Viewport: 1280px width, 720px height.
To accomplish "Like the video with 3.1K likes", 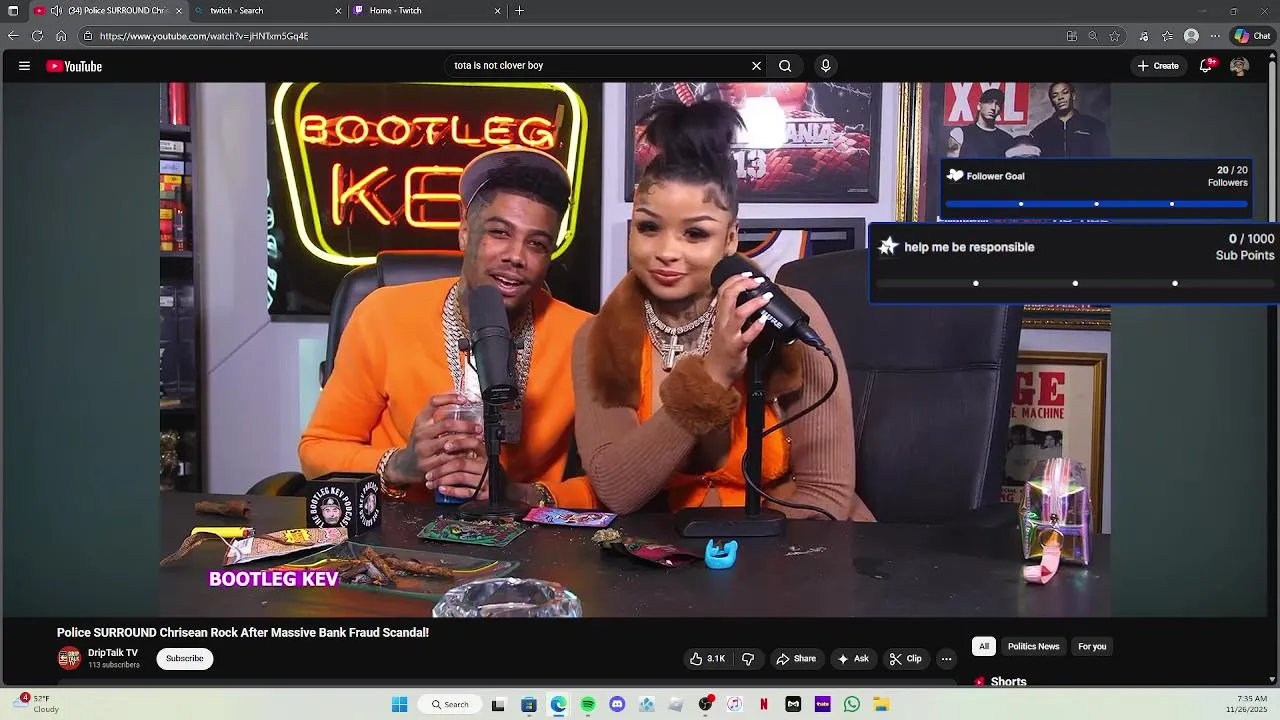I will [x=707, y=659].
